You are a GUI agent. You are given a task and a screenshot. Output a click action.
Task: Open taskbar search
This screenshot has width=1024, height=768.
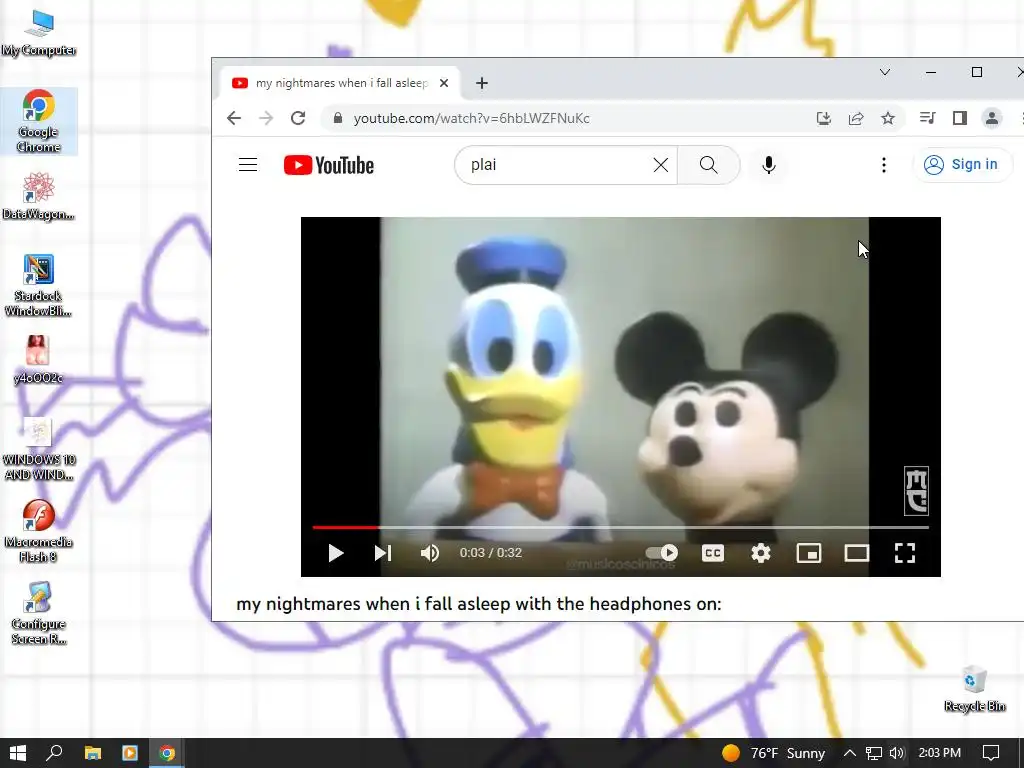(x=54, y=753)
